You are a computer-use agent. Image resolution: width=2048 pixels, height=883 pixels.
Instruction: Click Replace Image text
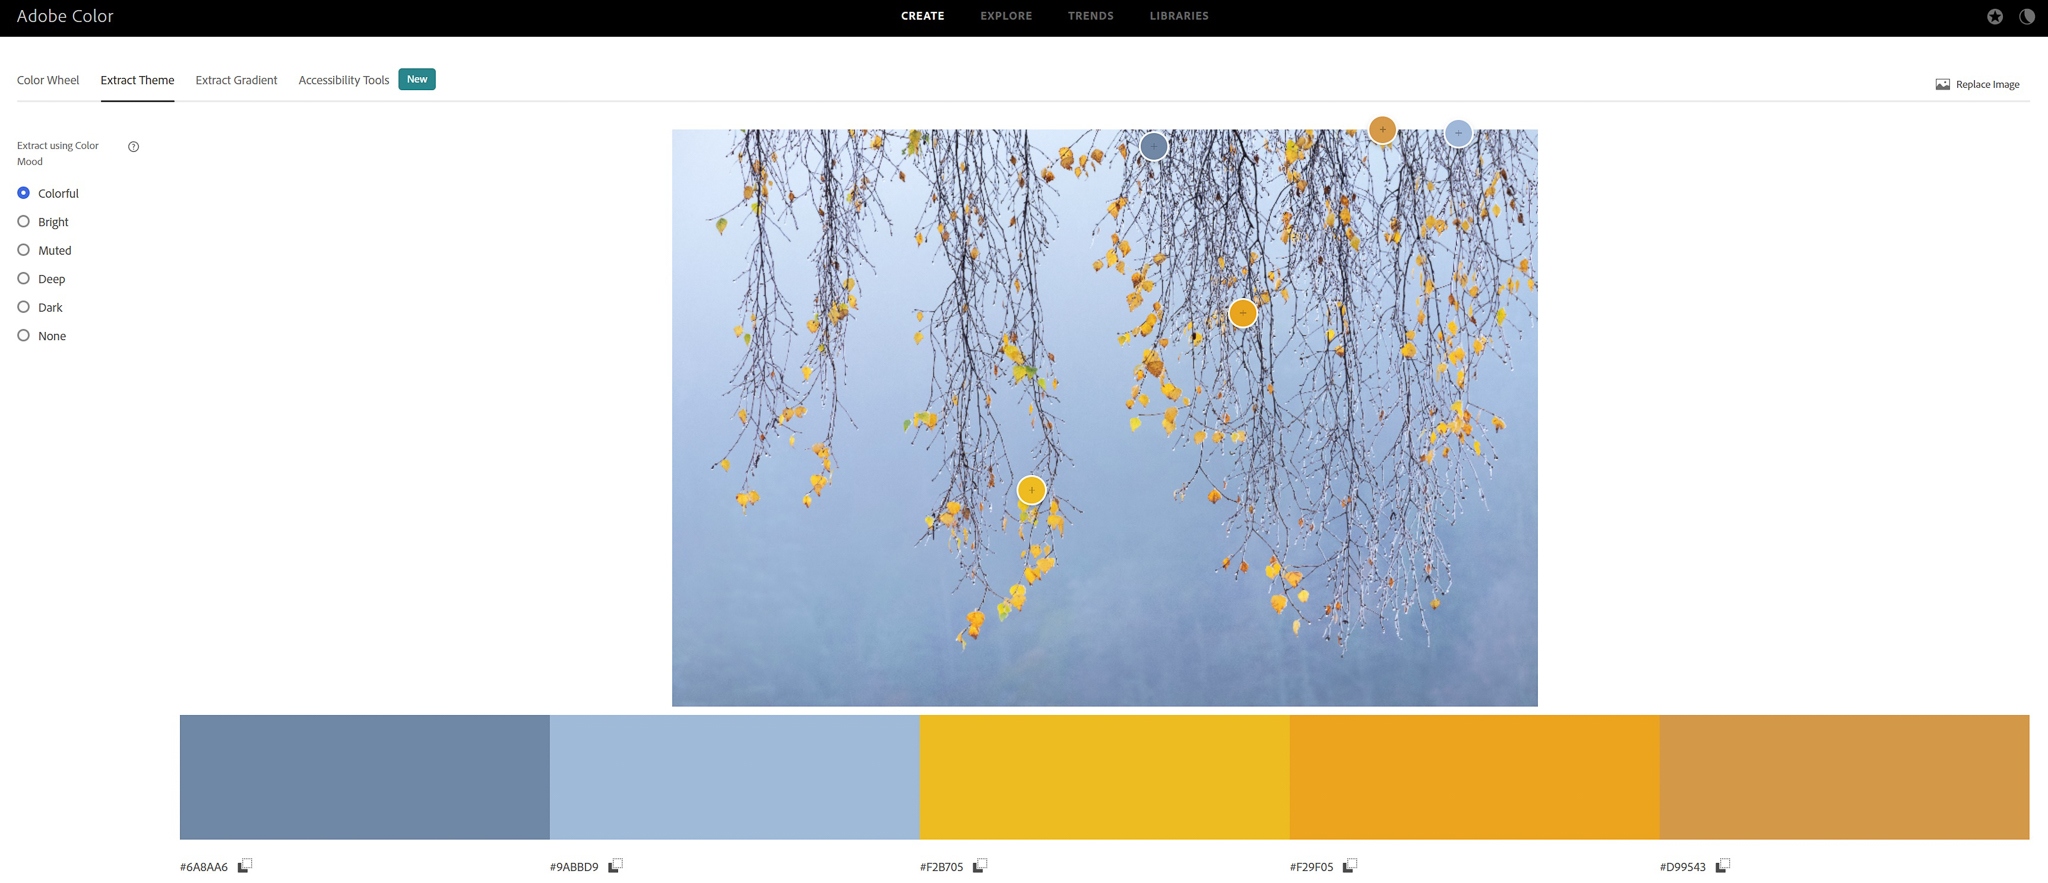click(1987, 85)
